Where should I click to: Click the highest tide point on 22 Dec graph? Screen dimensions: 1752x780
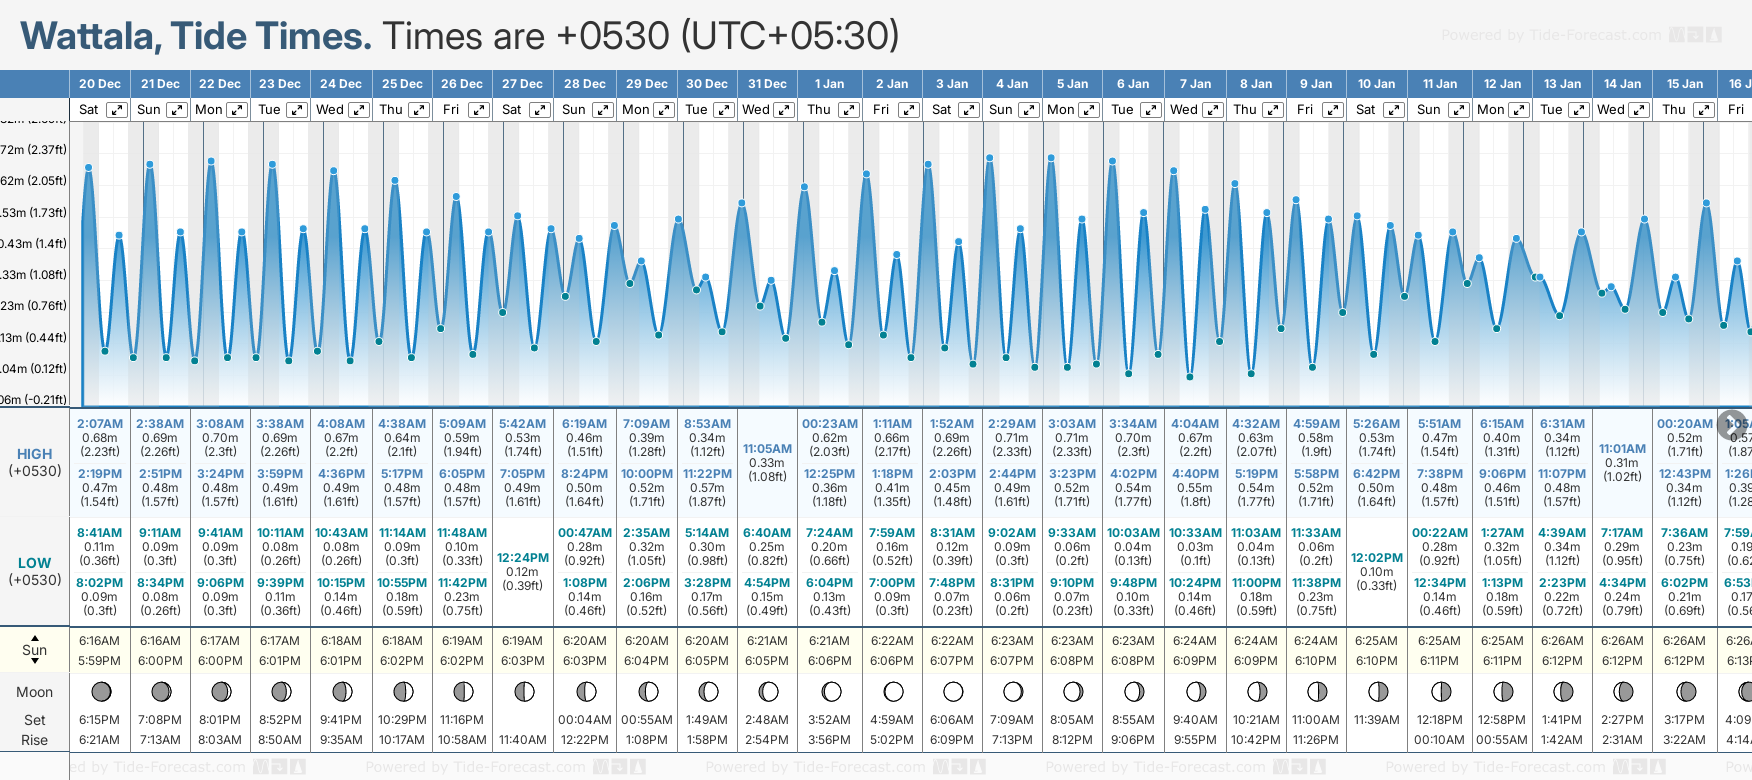click(211, 160)
